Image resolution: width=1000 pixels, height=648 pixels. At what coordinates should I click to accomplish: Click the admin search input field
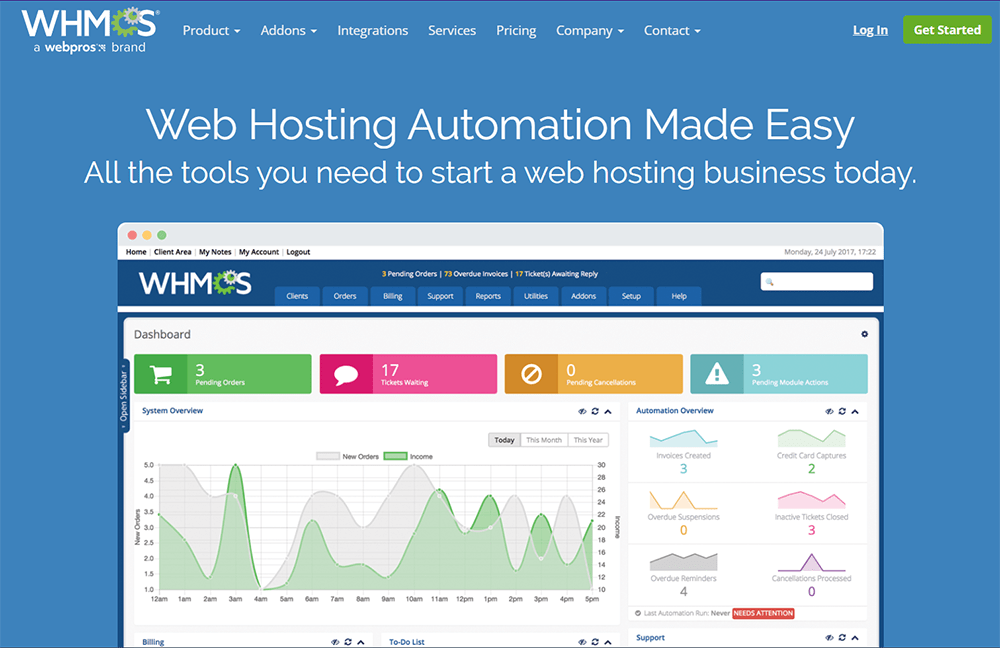816,282
